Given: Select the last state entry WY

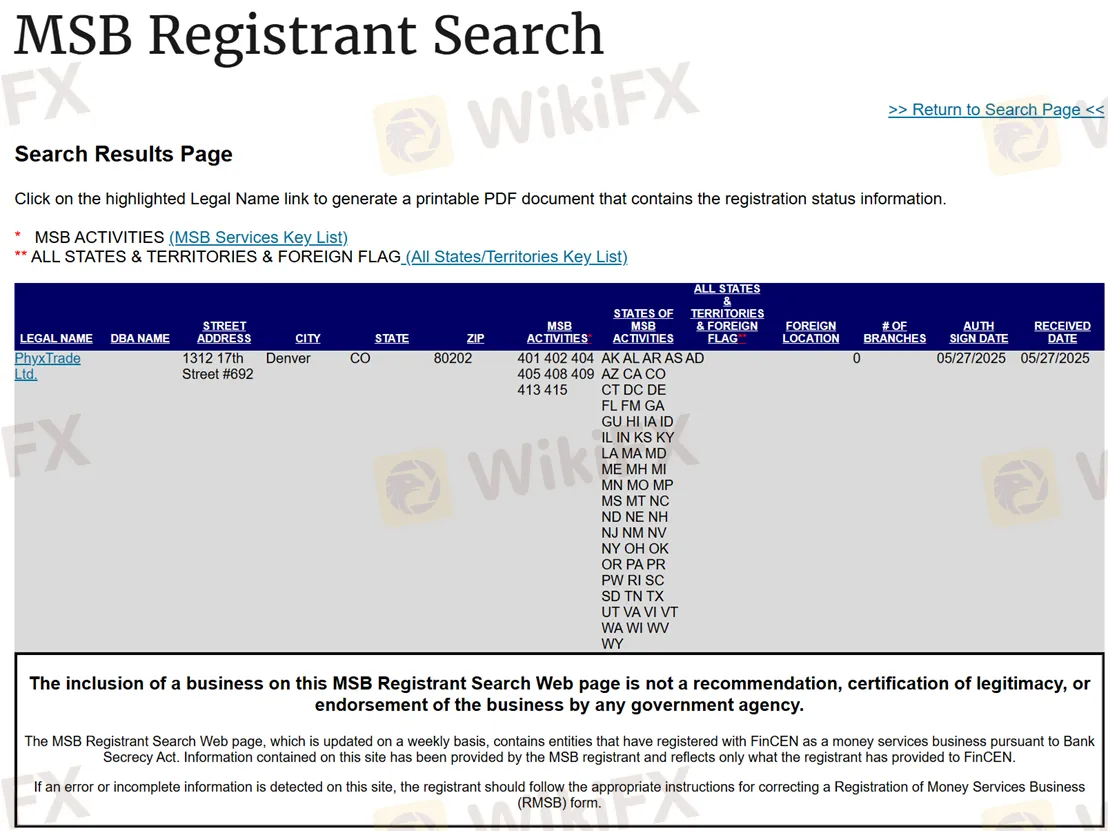Looking at the screenshot, I should (x=612, y=644).
